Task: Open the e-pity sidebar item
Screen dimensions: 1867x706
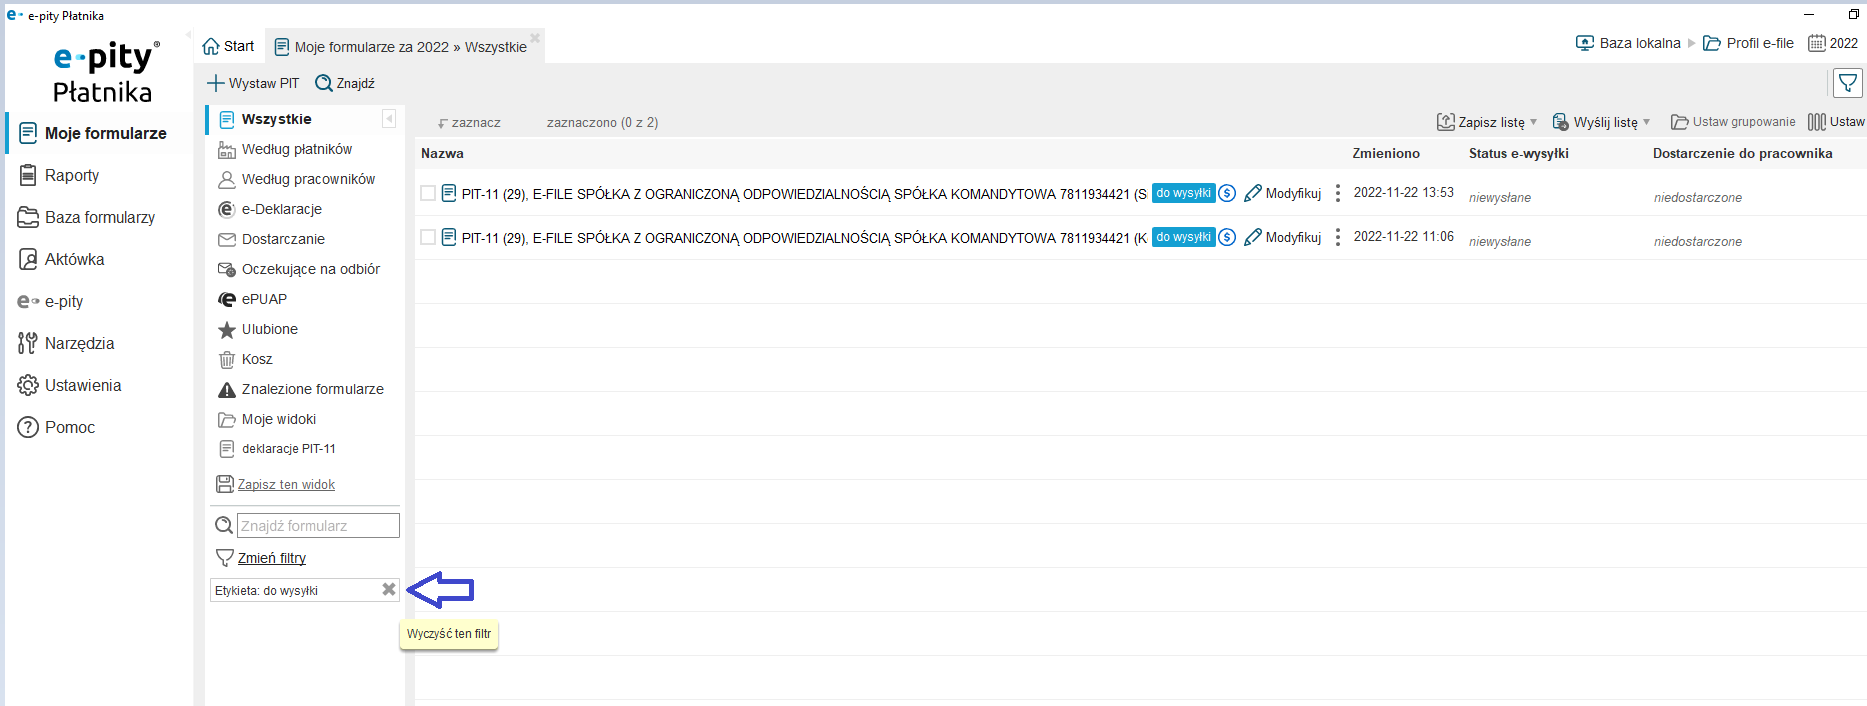Action: click(x=51, y=301)
